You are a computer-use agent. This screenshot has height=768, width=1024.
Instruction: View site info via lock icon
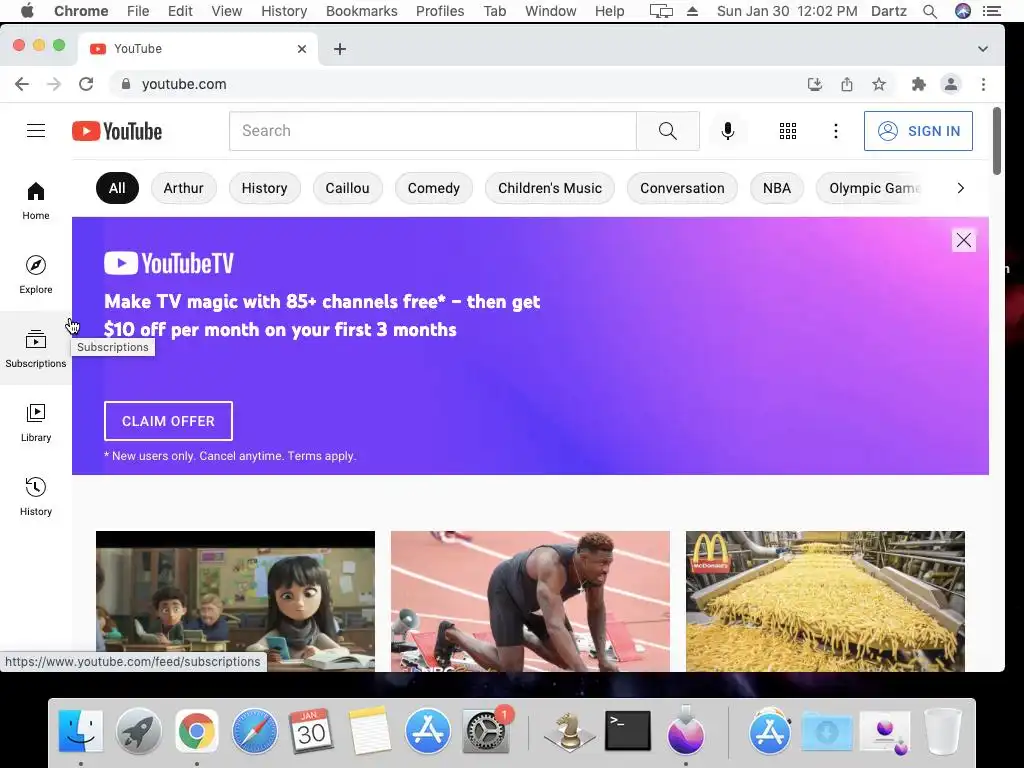(126, 84)
